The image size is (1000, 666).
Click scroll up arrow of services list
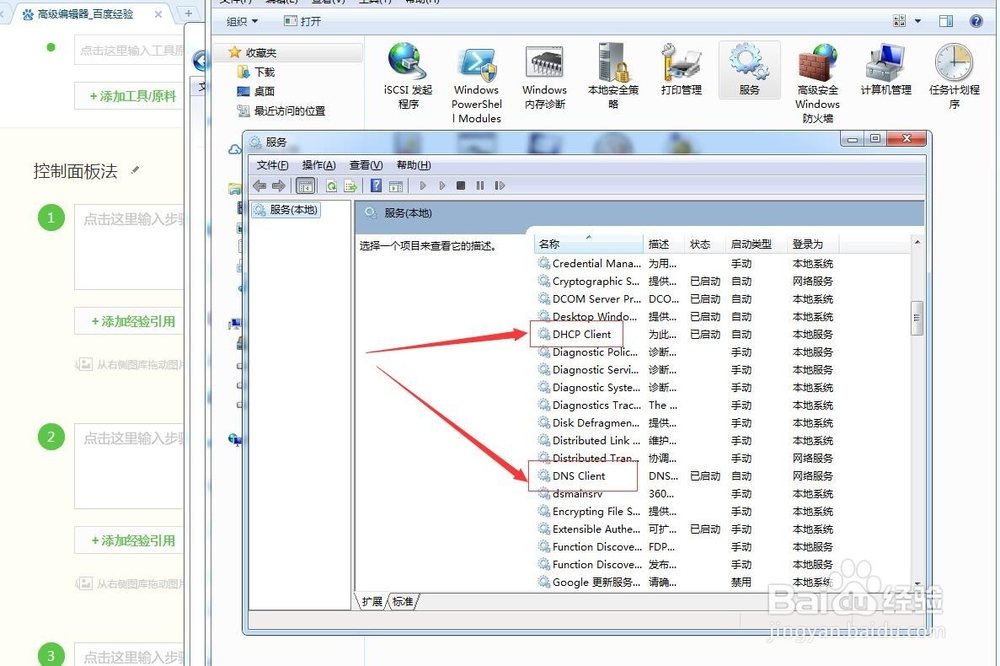point(917,242)
